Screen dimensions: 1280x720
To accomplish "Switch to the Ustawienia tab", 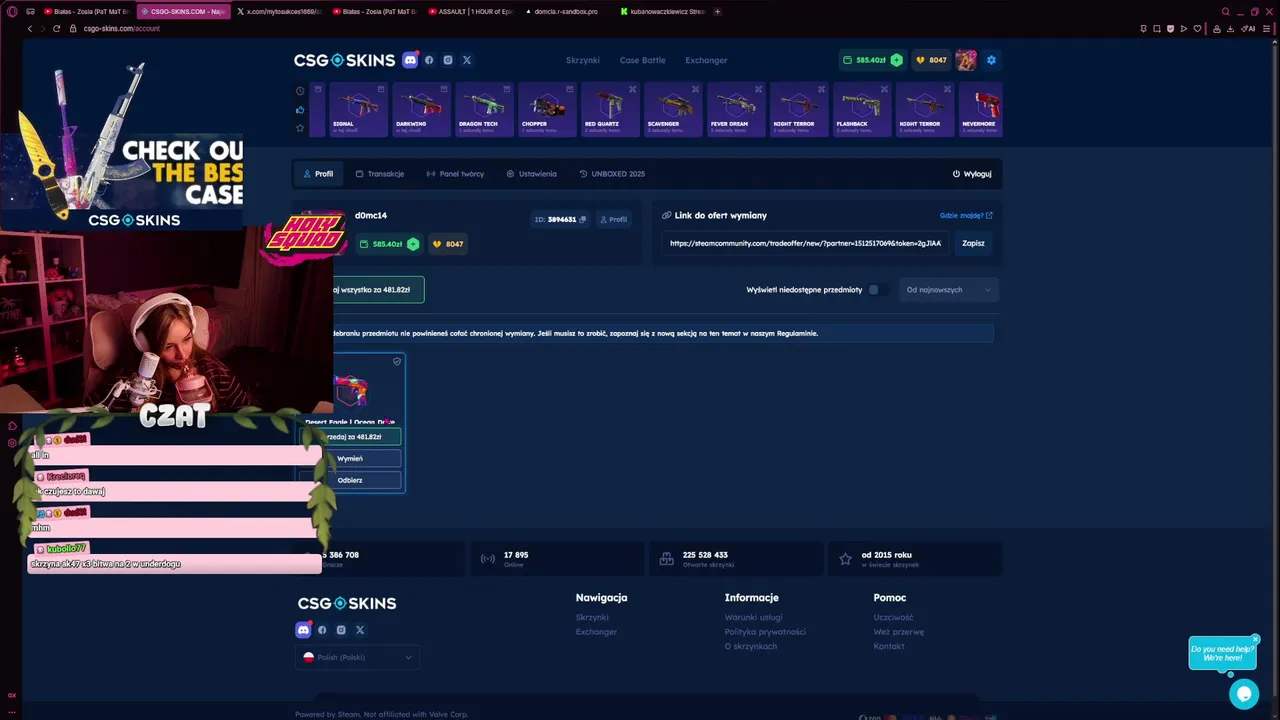I will pyautogui.click(x=531, y=174).
